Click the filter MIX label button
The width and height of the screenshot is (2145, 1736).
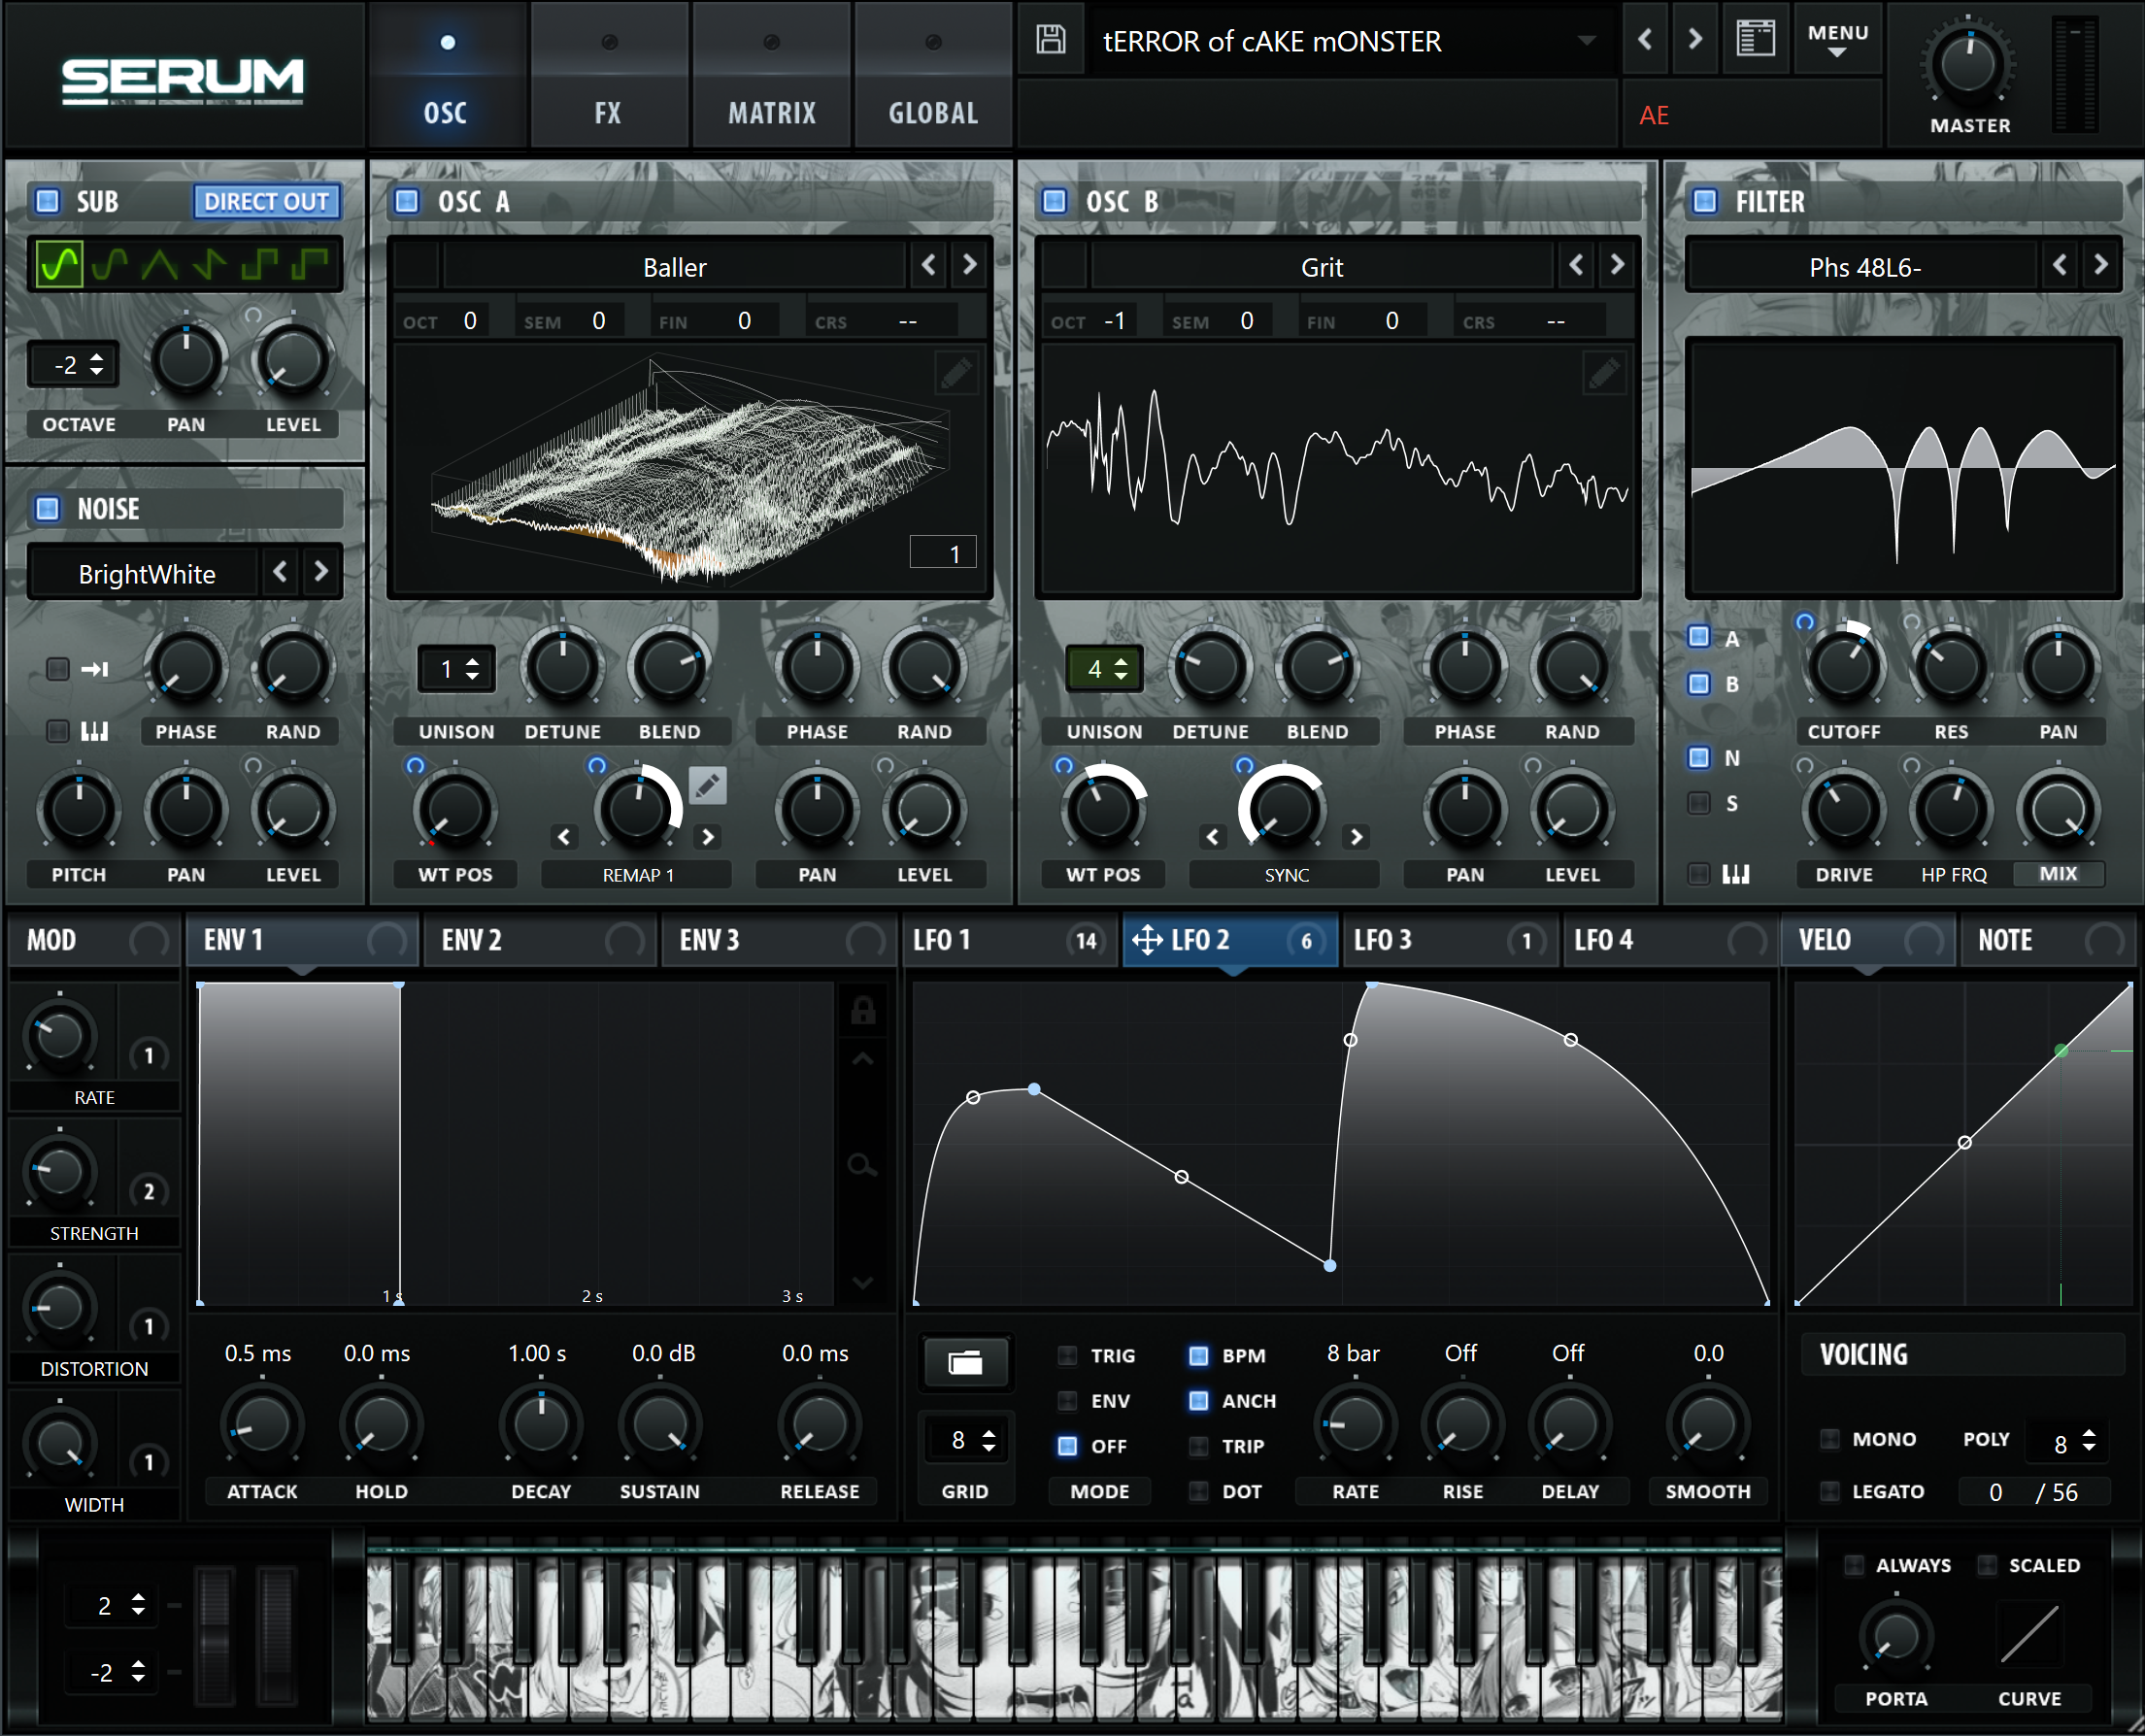(x=2058, y=873)
